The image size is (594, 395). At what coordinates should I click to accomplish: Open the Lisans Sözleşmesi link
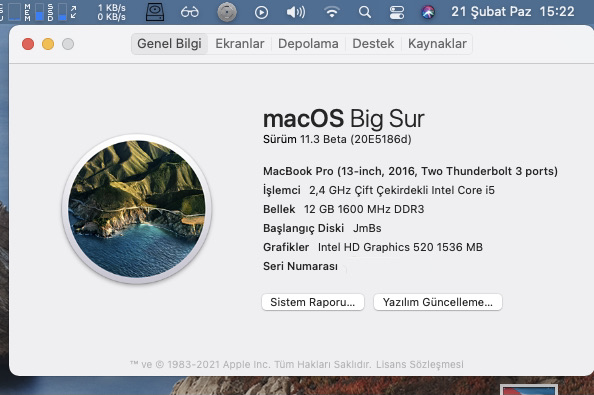(419, 364)
